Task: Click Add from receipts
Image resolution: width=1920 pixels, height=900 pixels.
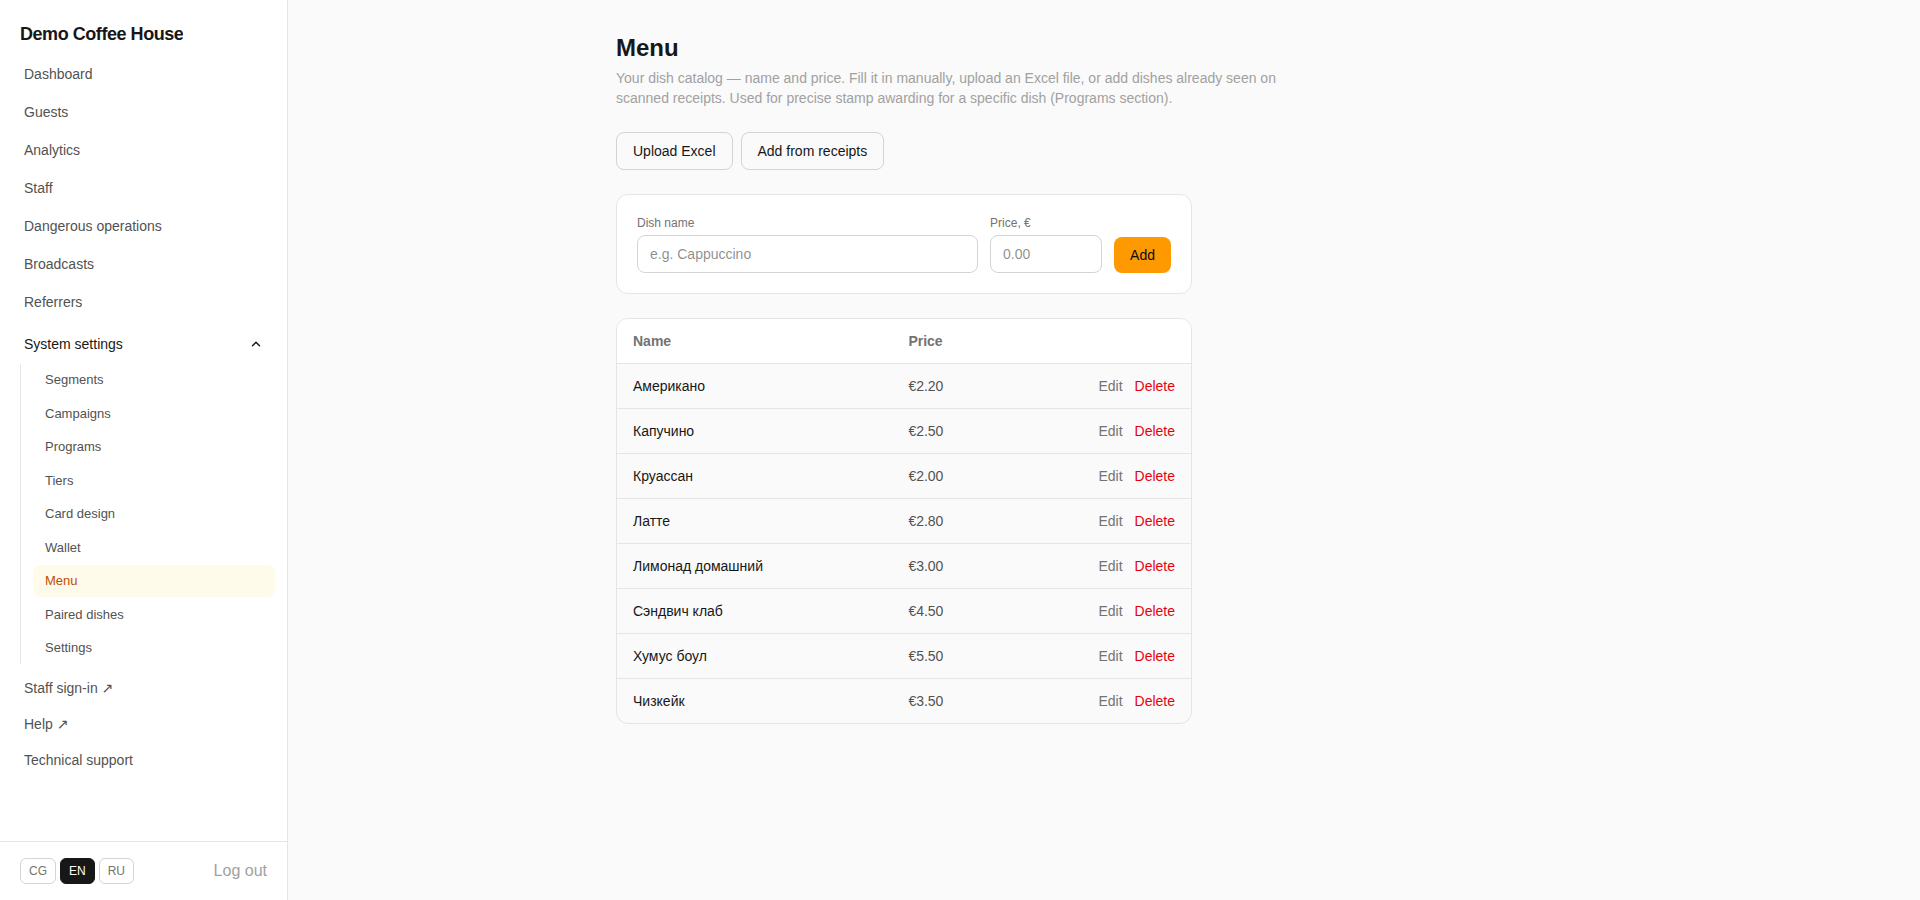Action: [812, 151]
